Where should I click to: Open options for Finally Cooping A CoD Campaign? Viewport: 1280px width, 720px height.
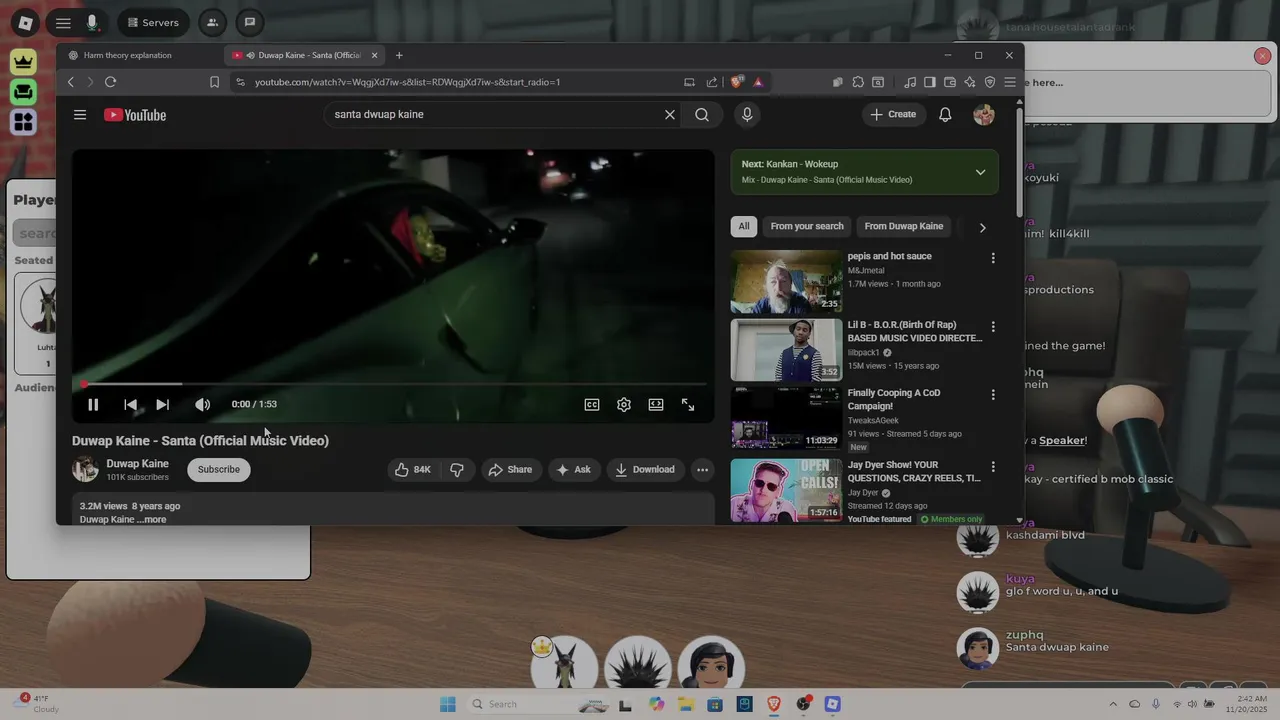click(993, 395)
